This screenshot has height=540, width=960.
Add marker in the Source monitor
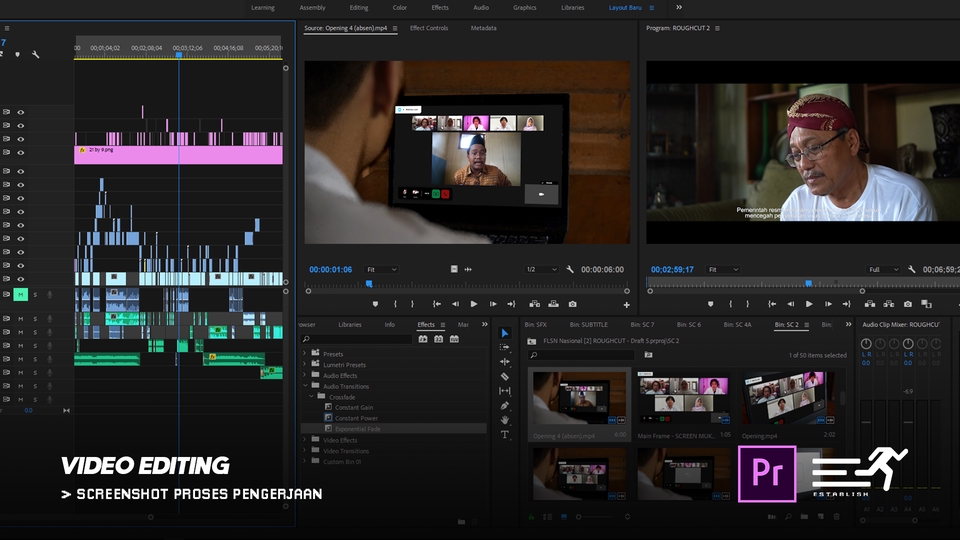pos(375,304)
